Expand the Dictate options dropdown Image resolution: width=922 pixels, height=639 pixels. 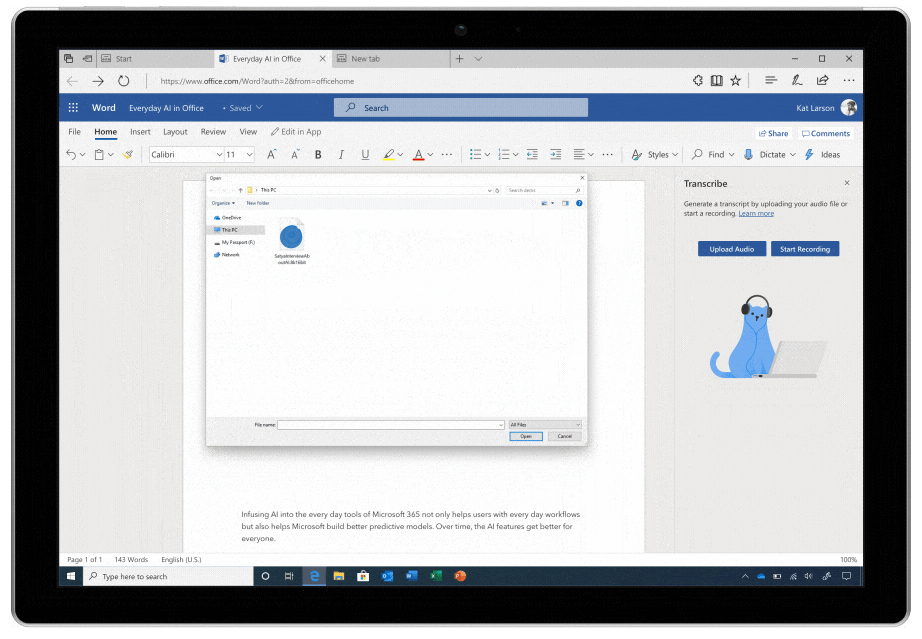pos(793,155)
